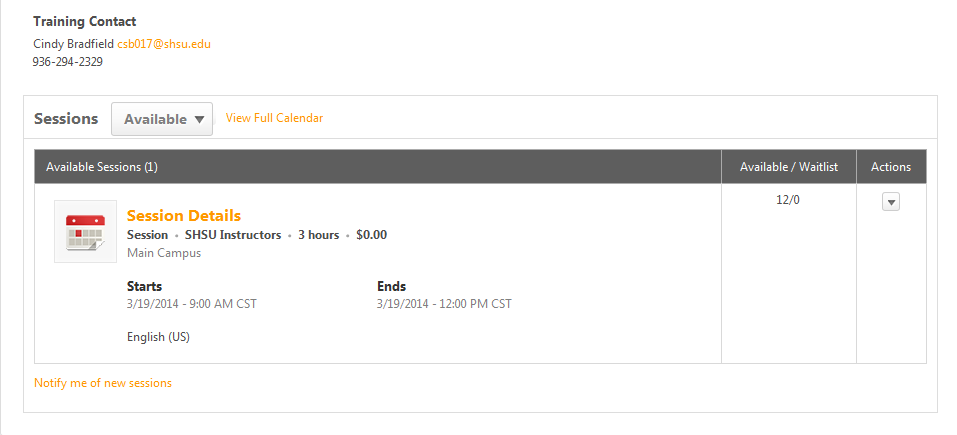Click the Training Contact heading
Image resolution: width=957 pixels, height=435 pixels.
pos(85,21)
